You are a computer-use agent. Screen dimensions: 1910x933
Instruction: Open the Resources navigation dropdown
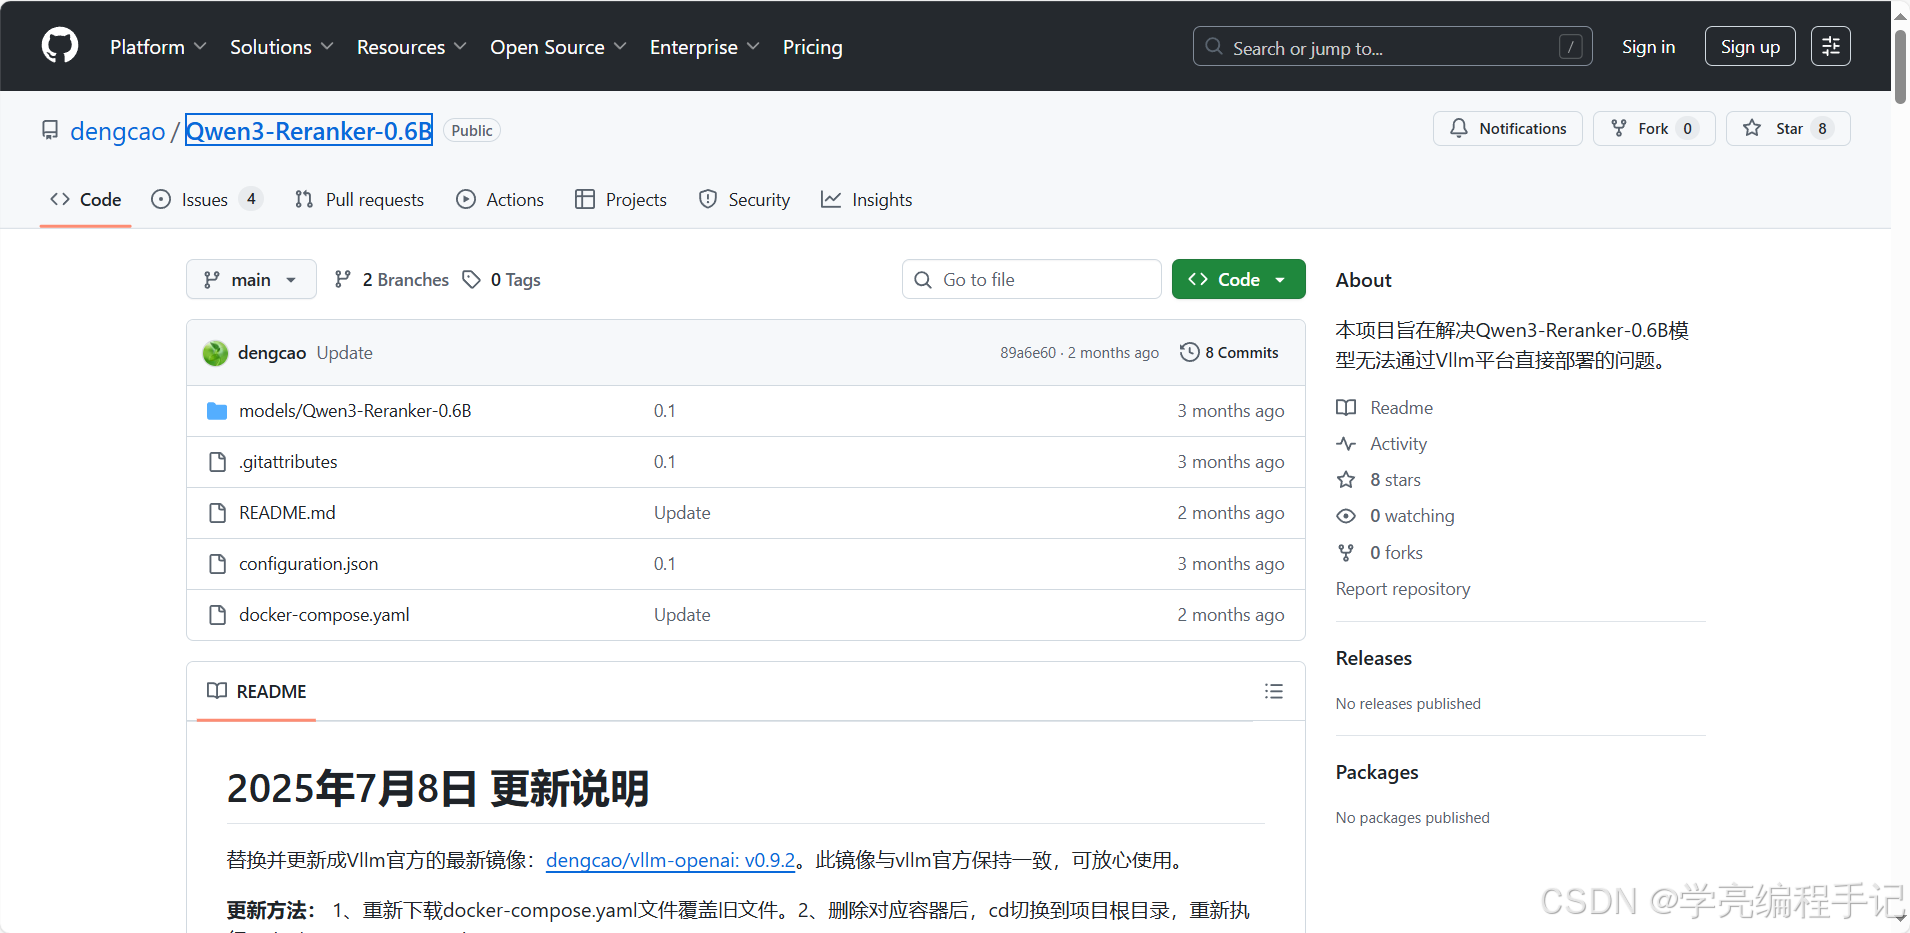(x=410, y=46)
